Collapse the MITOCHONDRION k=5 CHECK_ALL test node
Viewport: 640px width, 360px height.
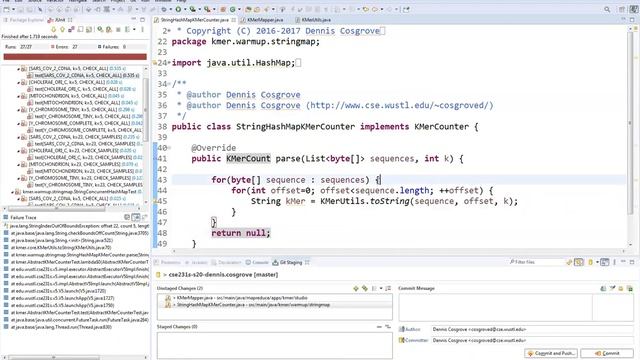(x=18, y=96)
